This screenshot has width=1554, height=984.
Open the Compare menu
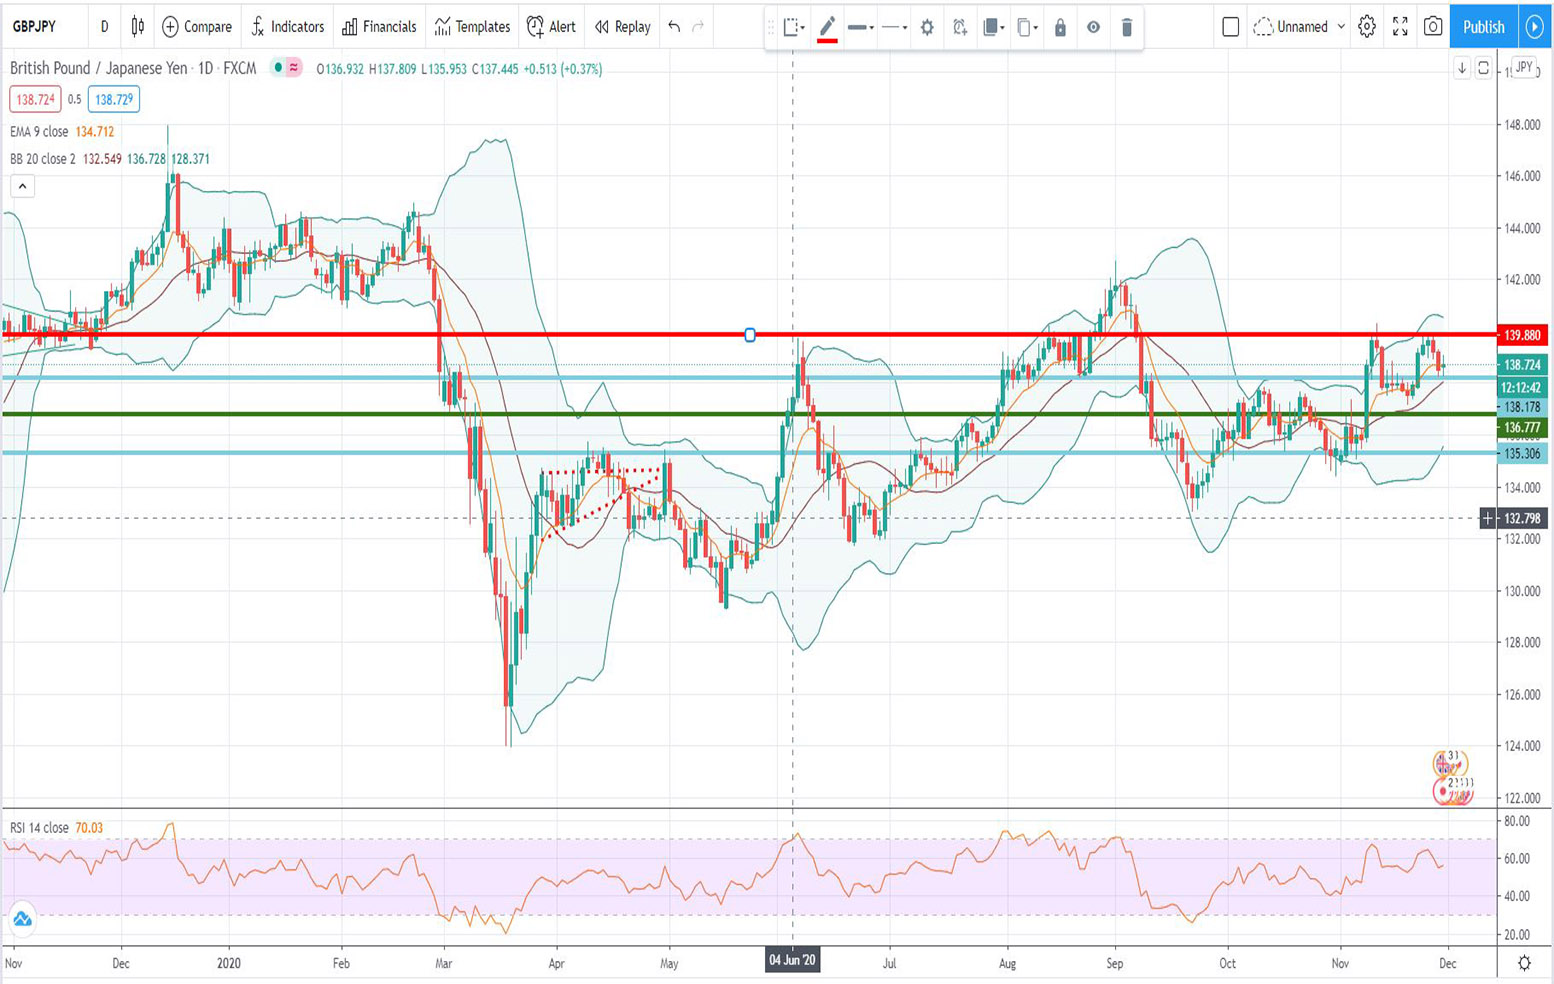[x=196, y=27]
